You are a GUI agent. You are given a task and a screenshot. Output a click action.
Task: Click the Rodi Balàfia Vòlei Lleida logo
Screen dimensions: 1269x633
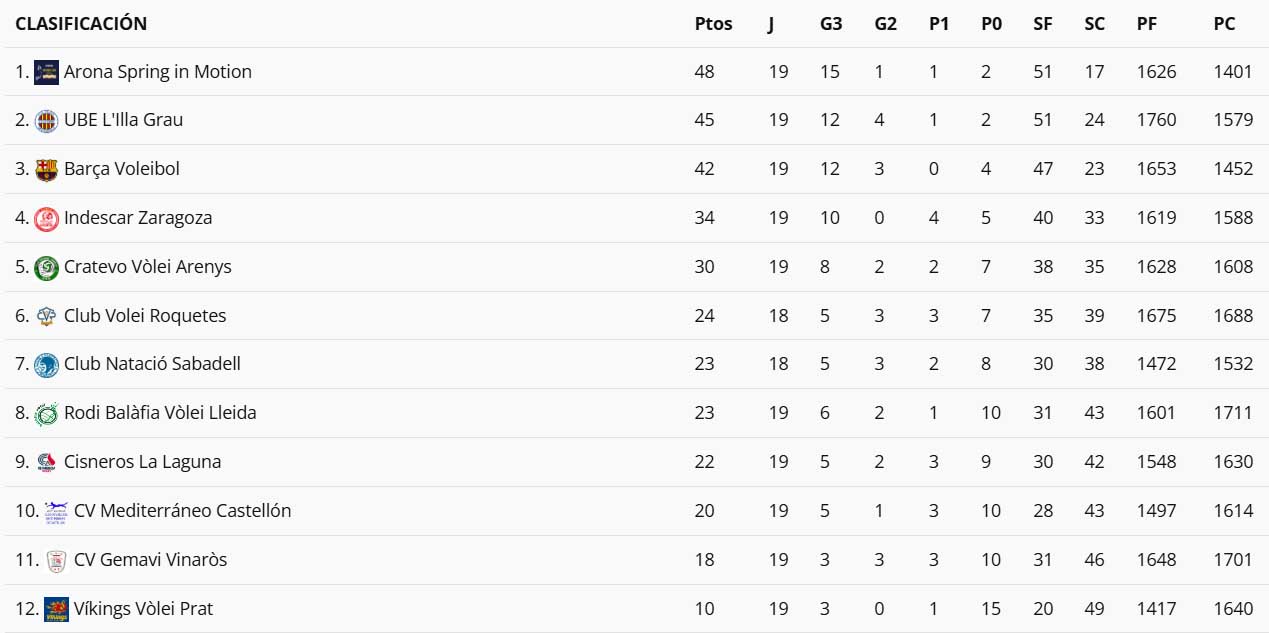pyautogui.click(x=46, y=413)
